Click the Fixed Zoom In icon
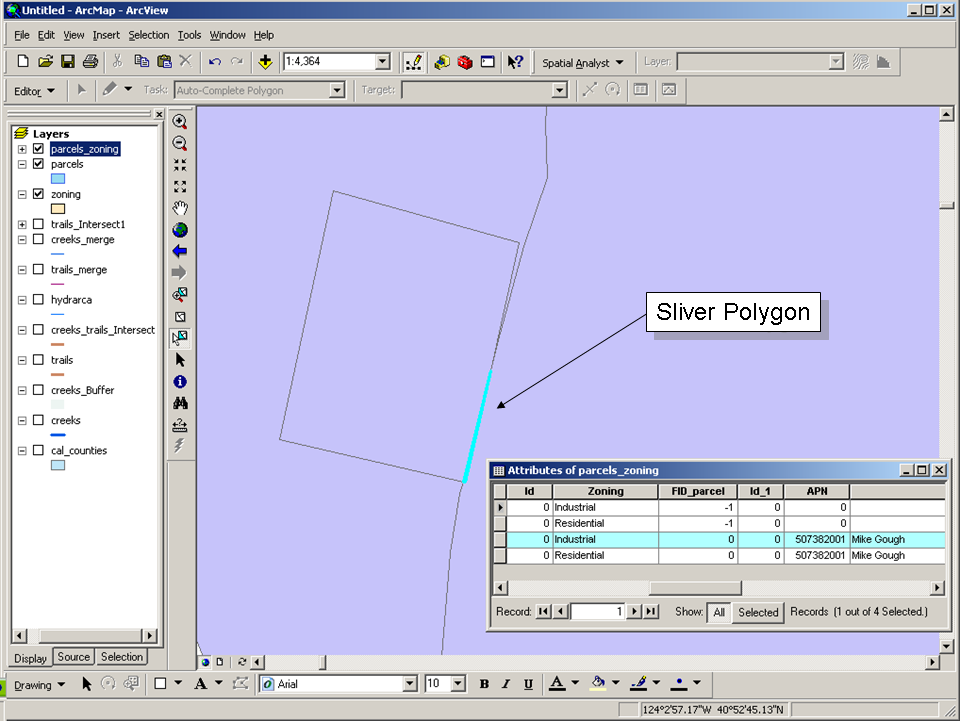The image size is (960, 721). click(x=180, y=165)
